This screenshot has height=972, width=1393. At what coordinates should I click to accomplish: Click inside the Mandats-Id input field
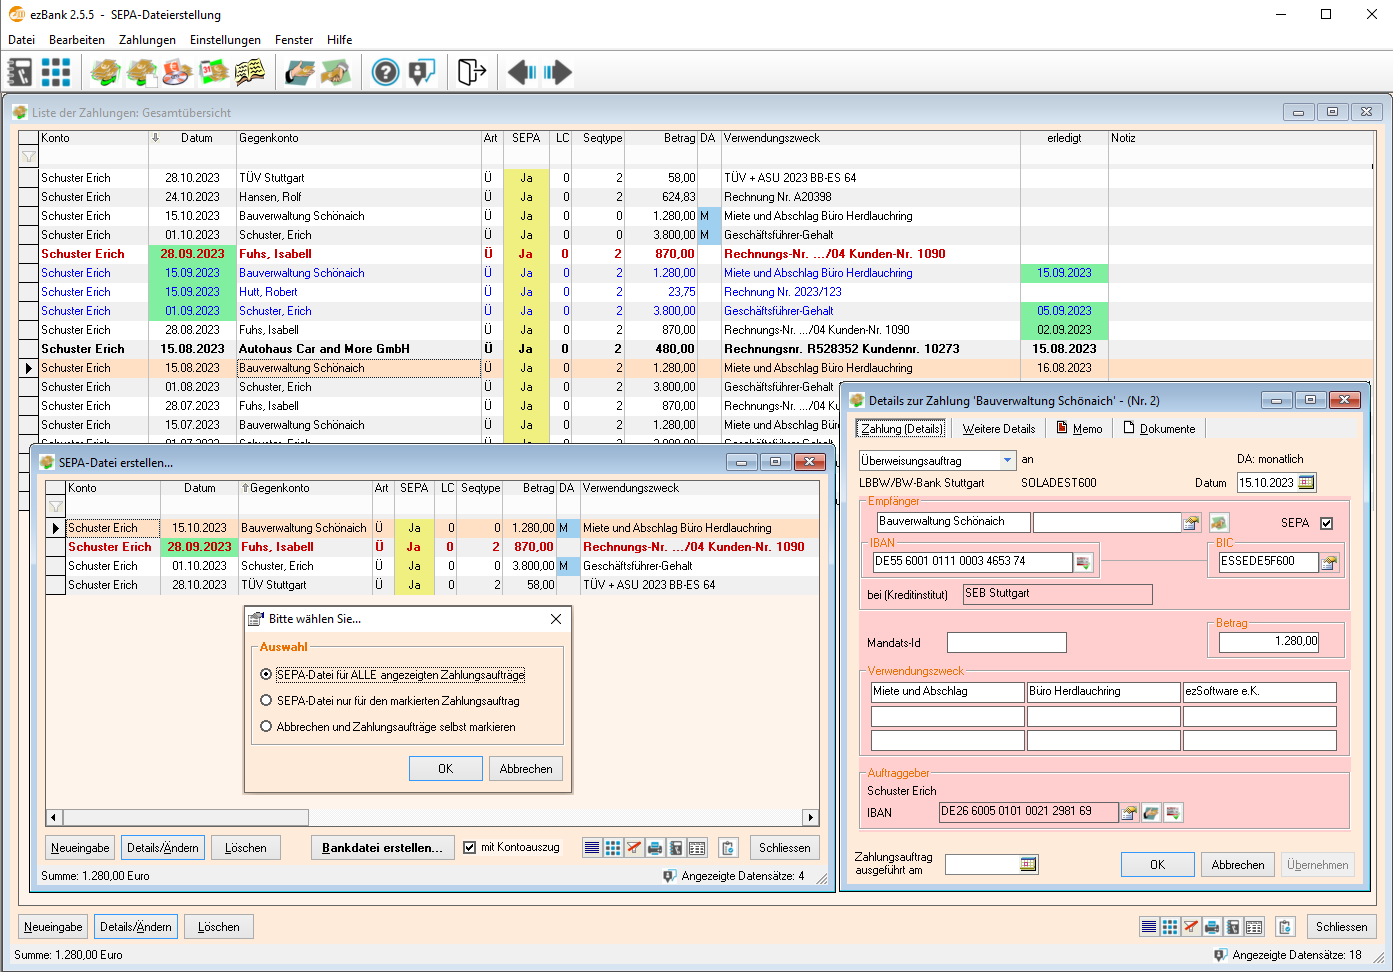point(1006,642)
